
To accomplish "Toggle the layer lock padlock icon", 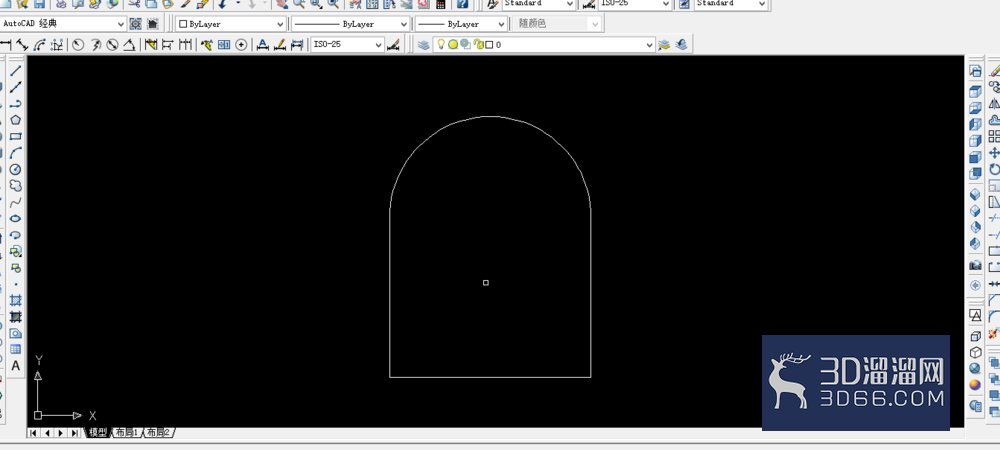I will (478, 45).
